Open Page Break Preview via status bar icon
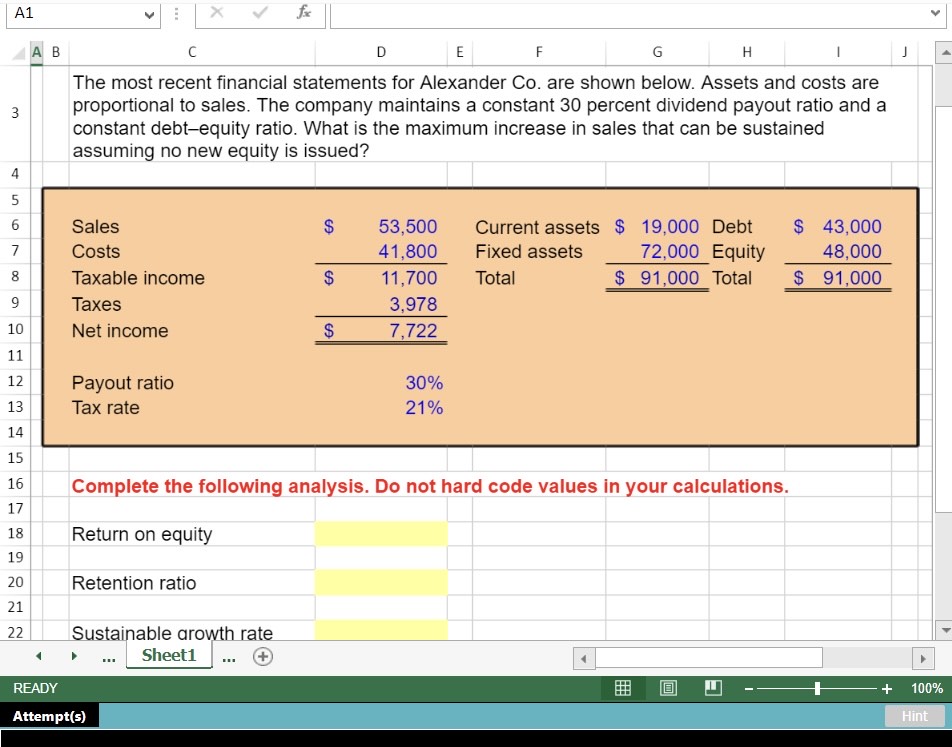 click(713, 688)
